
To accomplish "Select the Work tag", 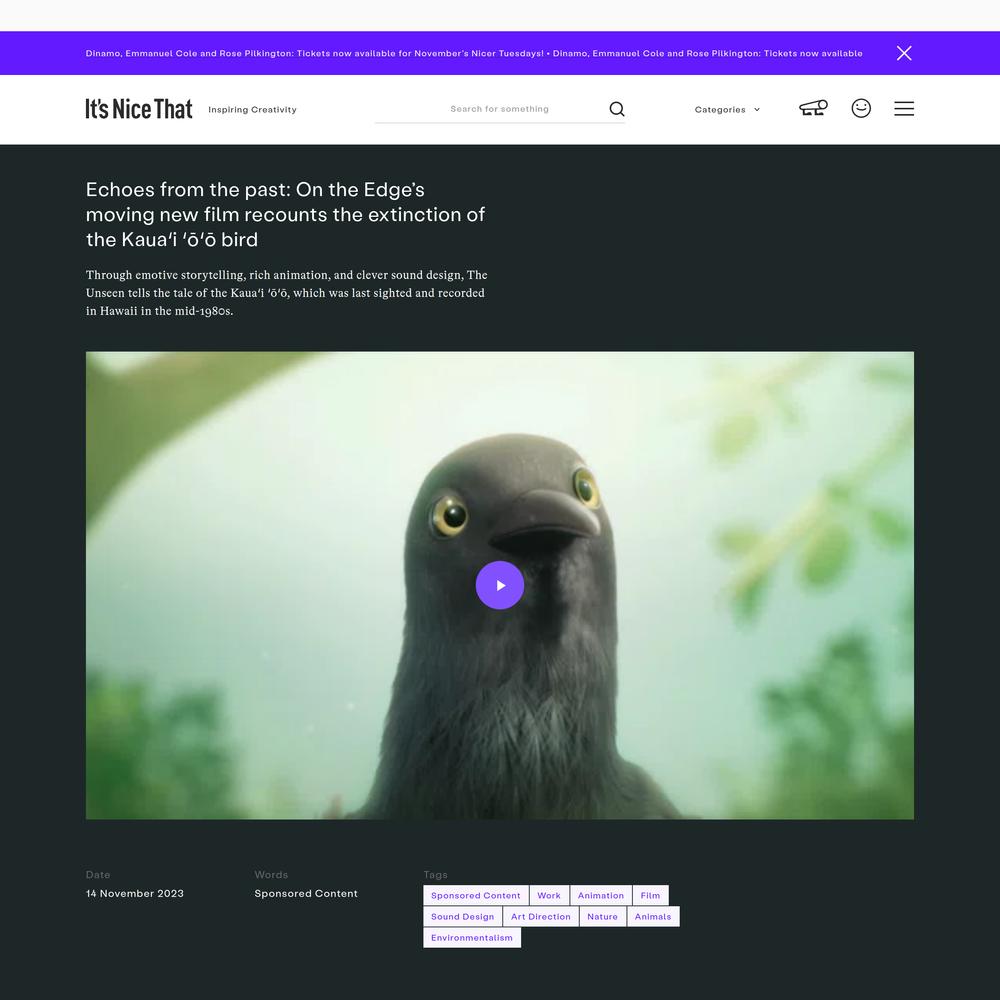I will coord(548,895).
